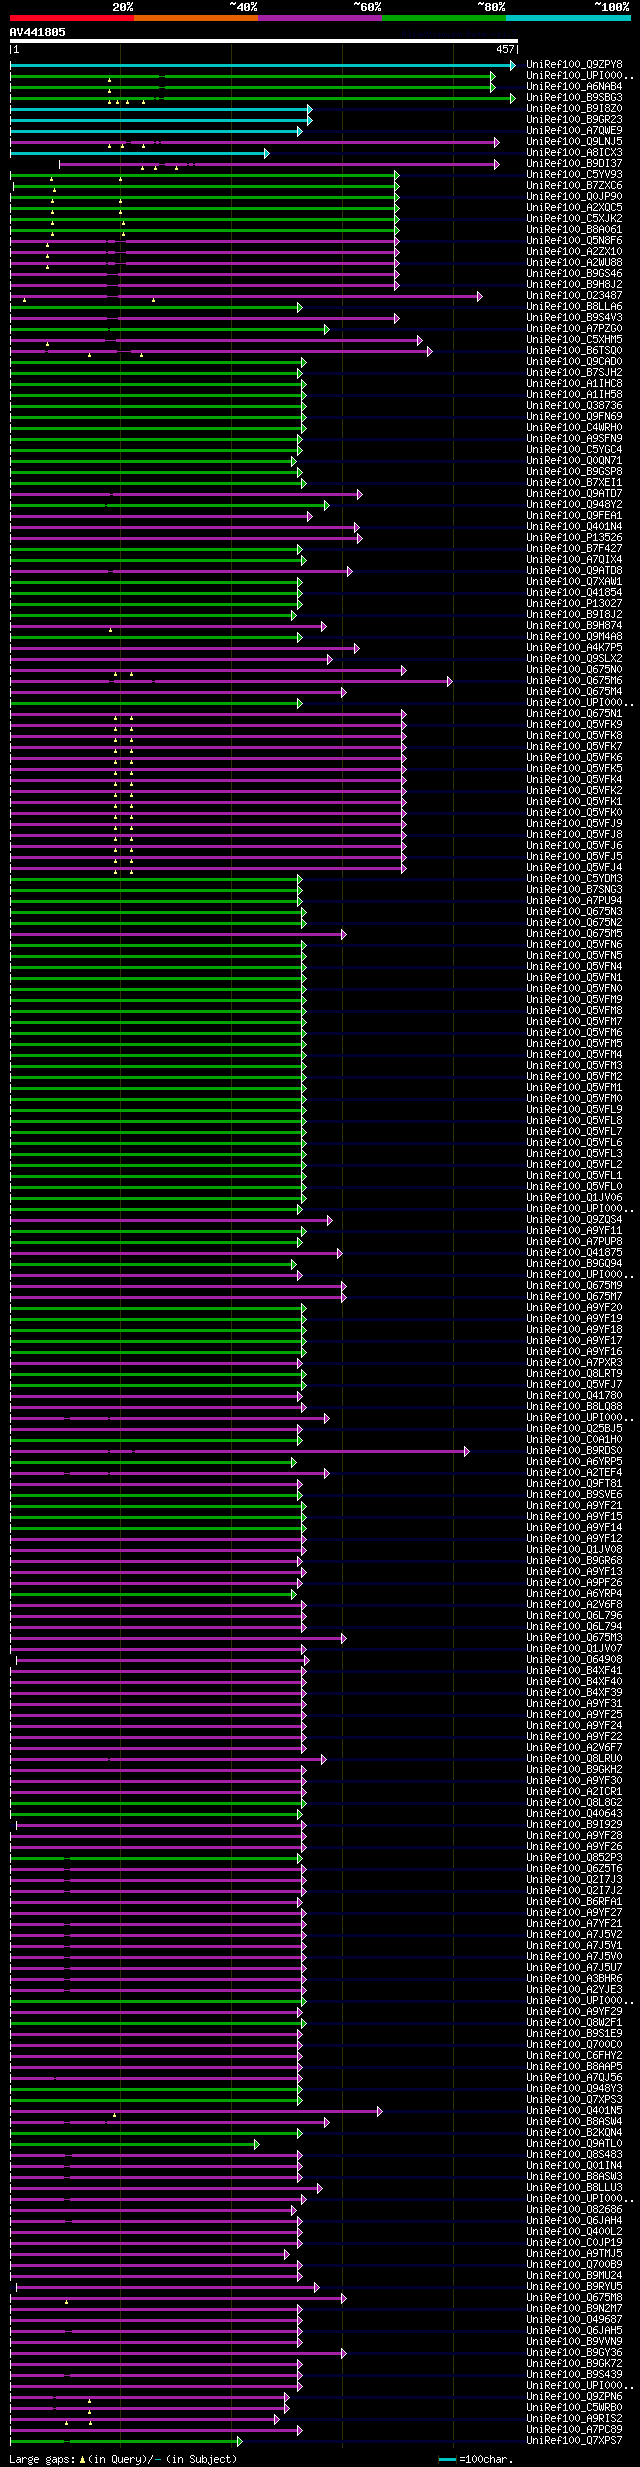Select the UniRef100_A9TMJ5 label
Viewport: 640px width, 2467px height.
574,2254
